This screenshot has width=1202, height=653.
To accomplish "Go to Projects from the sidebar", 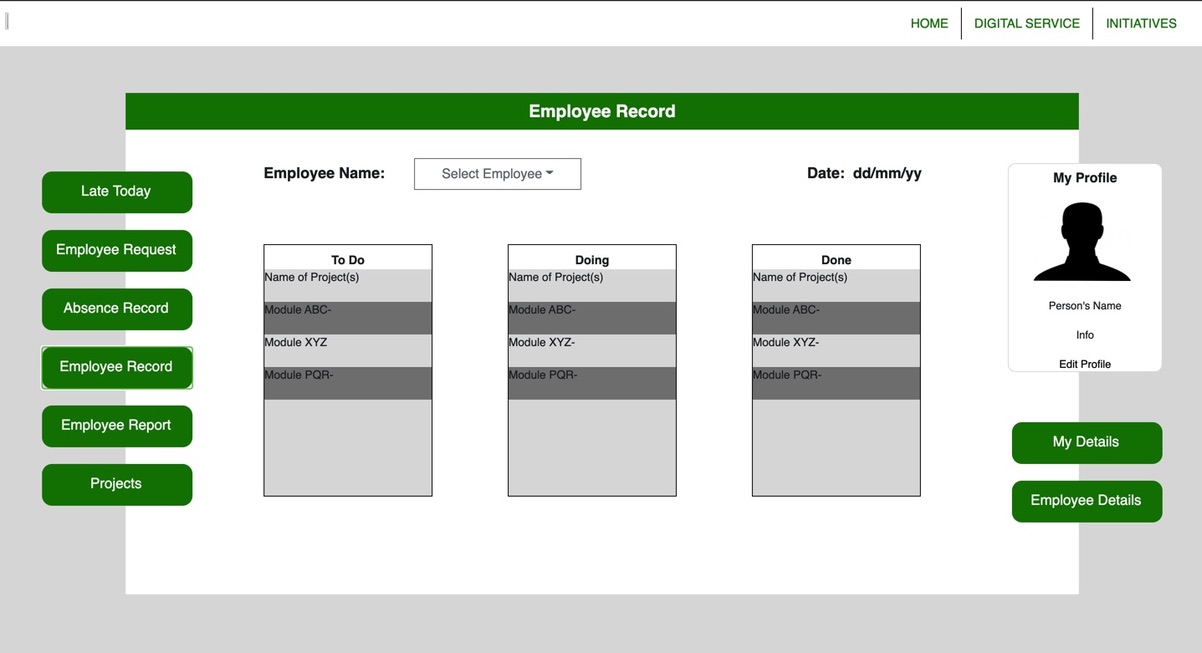I will [x=117, y=484].
